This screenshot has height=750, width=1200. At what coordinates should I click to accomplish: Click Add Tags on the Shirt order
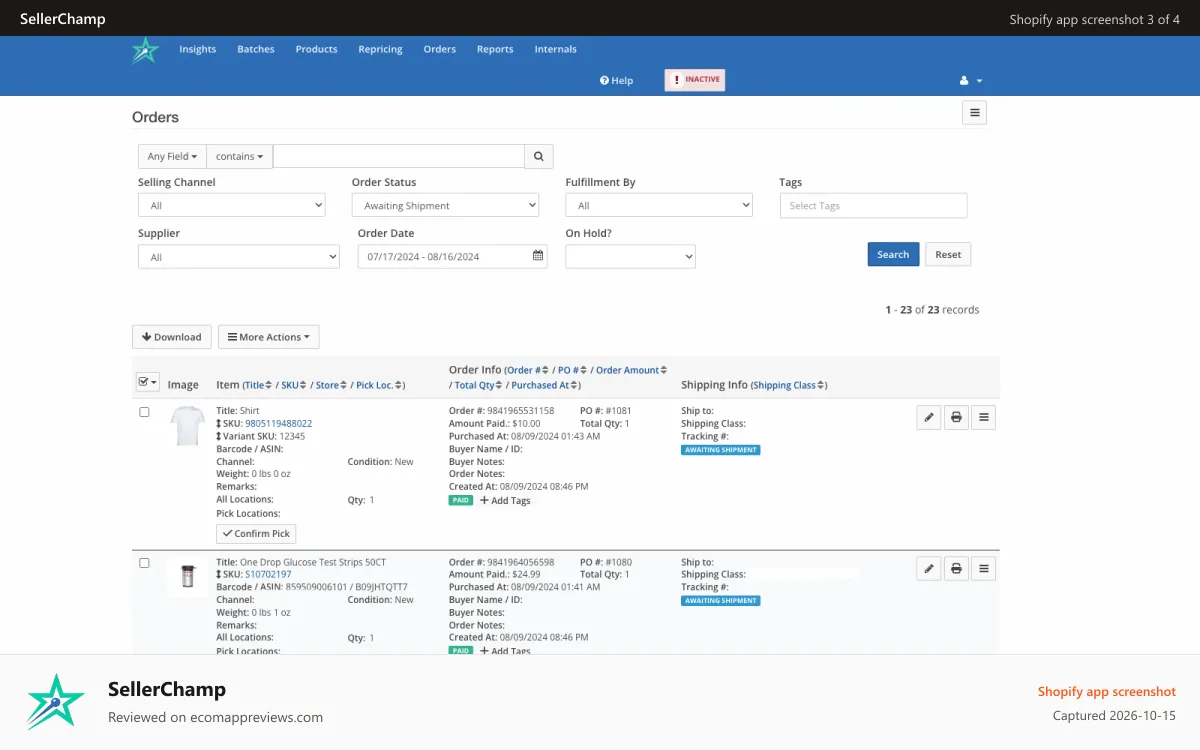coord(505,500)
